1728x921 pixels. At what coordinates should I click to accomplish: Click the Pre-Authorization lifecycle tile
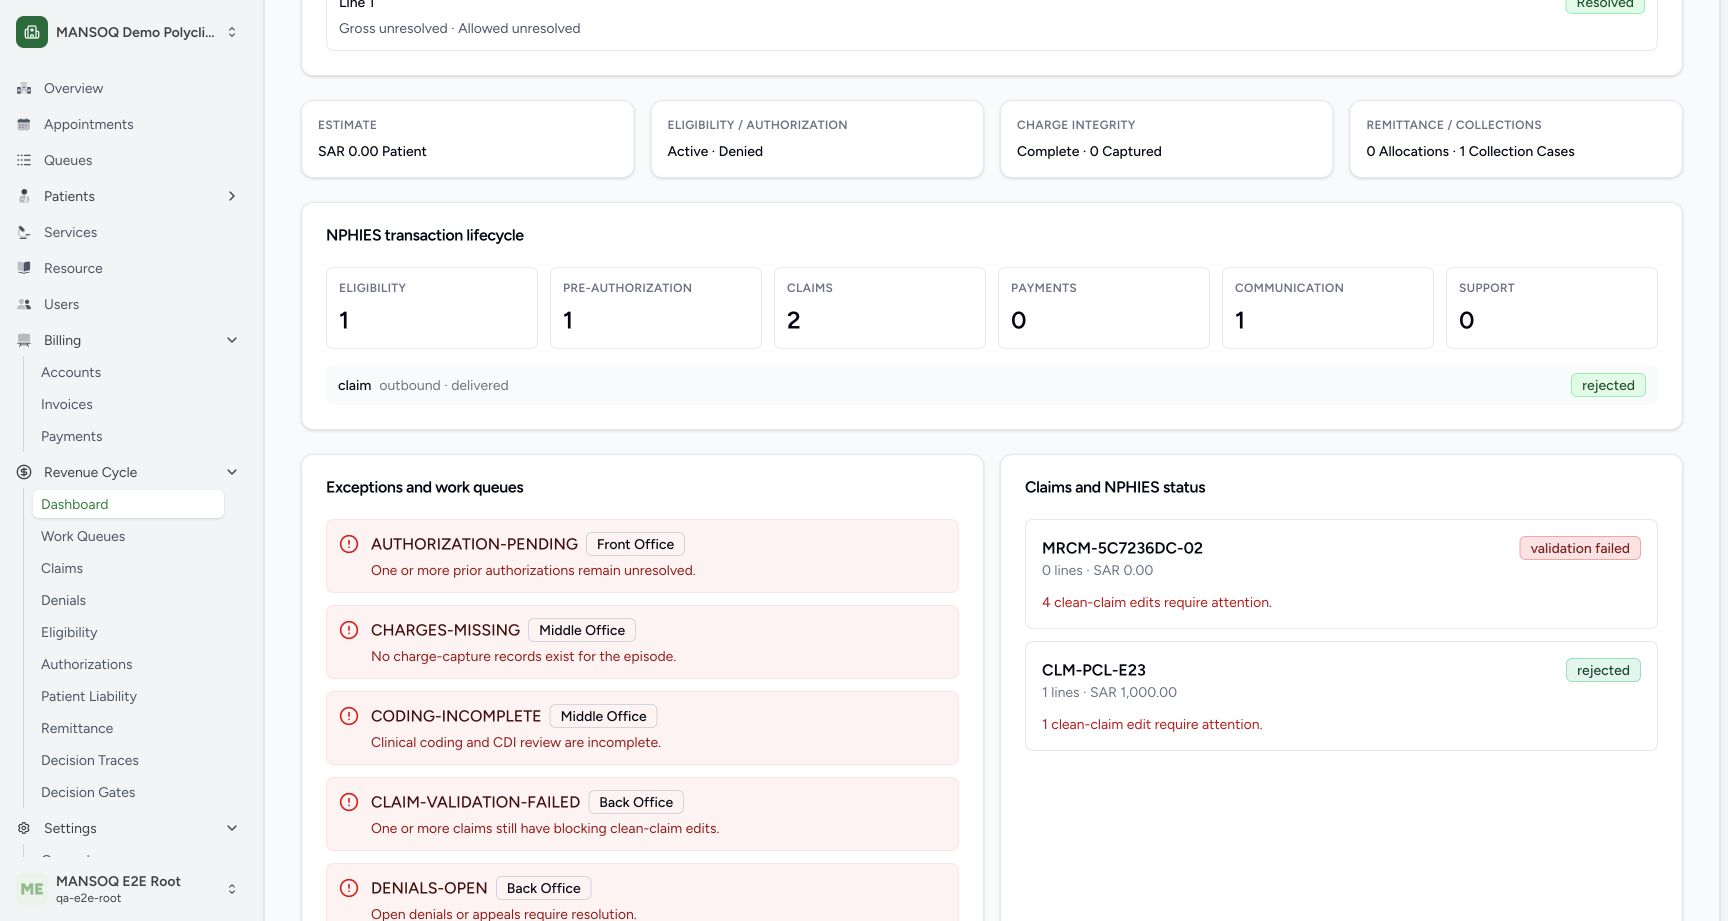pos(656,308)
